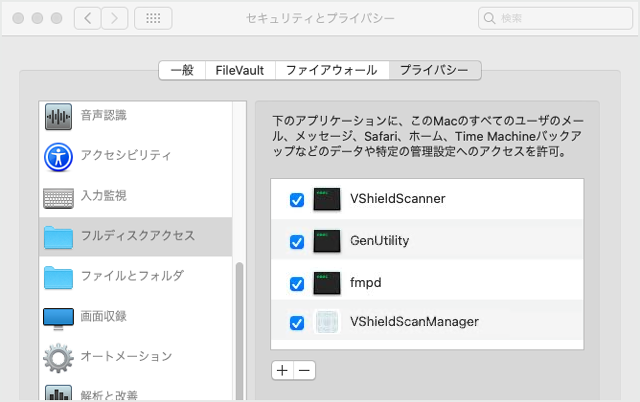Go back with the left arrow button

(x=87, y=18)
